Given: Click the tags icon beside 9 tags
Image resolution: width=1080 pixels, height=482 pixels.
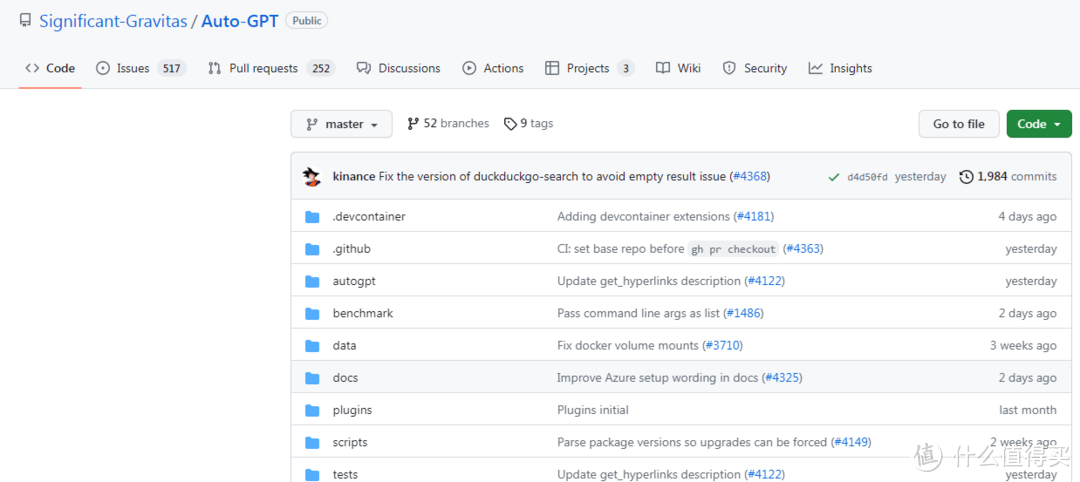Looking at the screenshot, I should pos(510,124).
